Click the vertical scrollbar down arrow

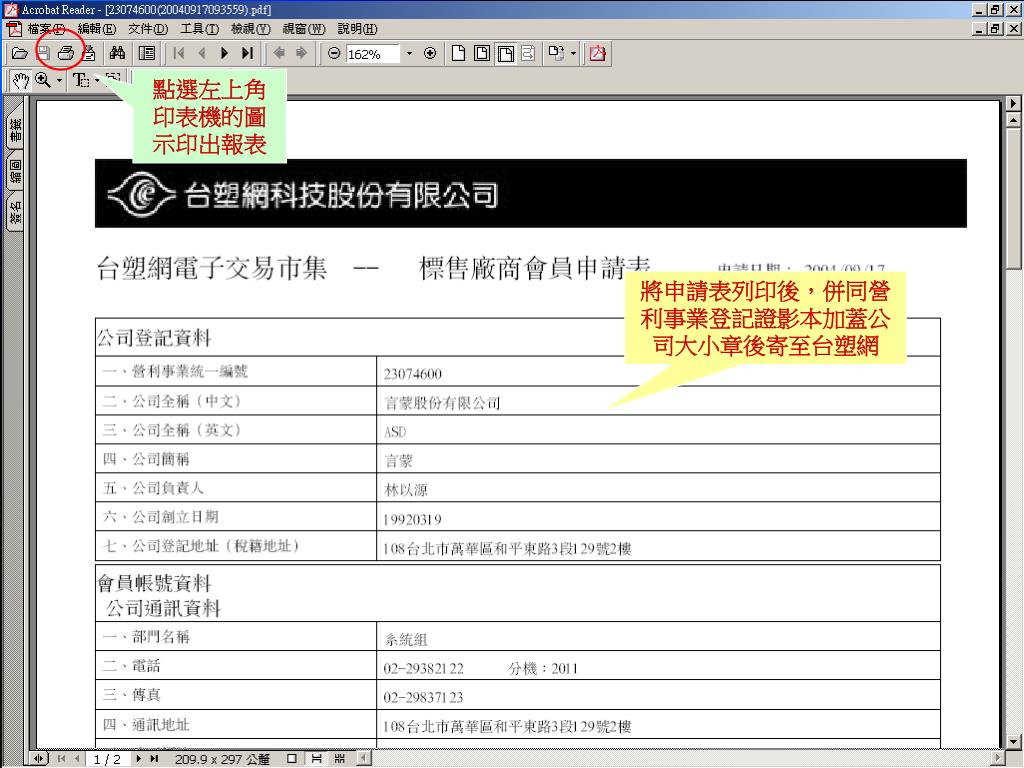(x=1013, y=741)
